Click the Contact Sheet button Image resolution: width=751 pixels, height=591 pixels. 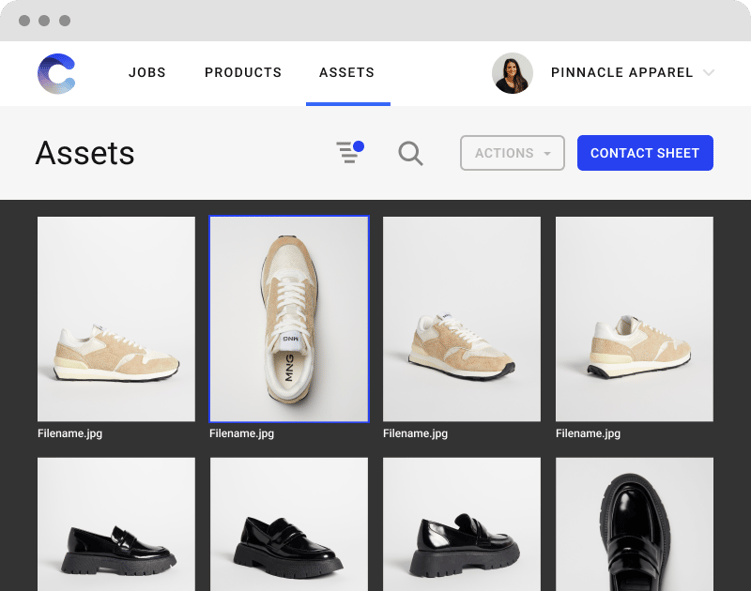click(x=645, y=153)
